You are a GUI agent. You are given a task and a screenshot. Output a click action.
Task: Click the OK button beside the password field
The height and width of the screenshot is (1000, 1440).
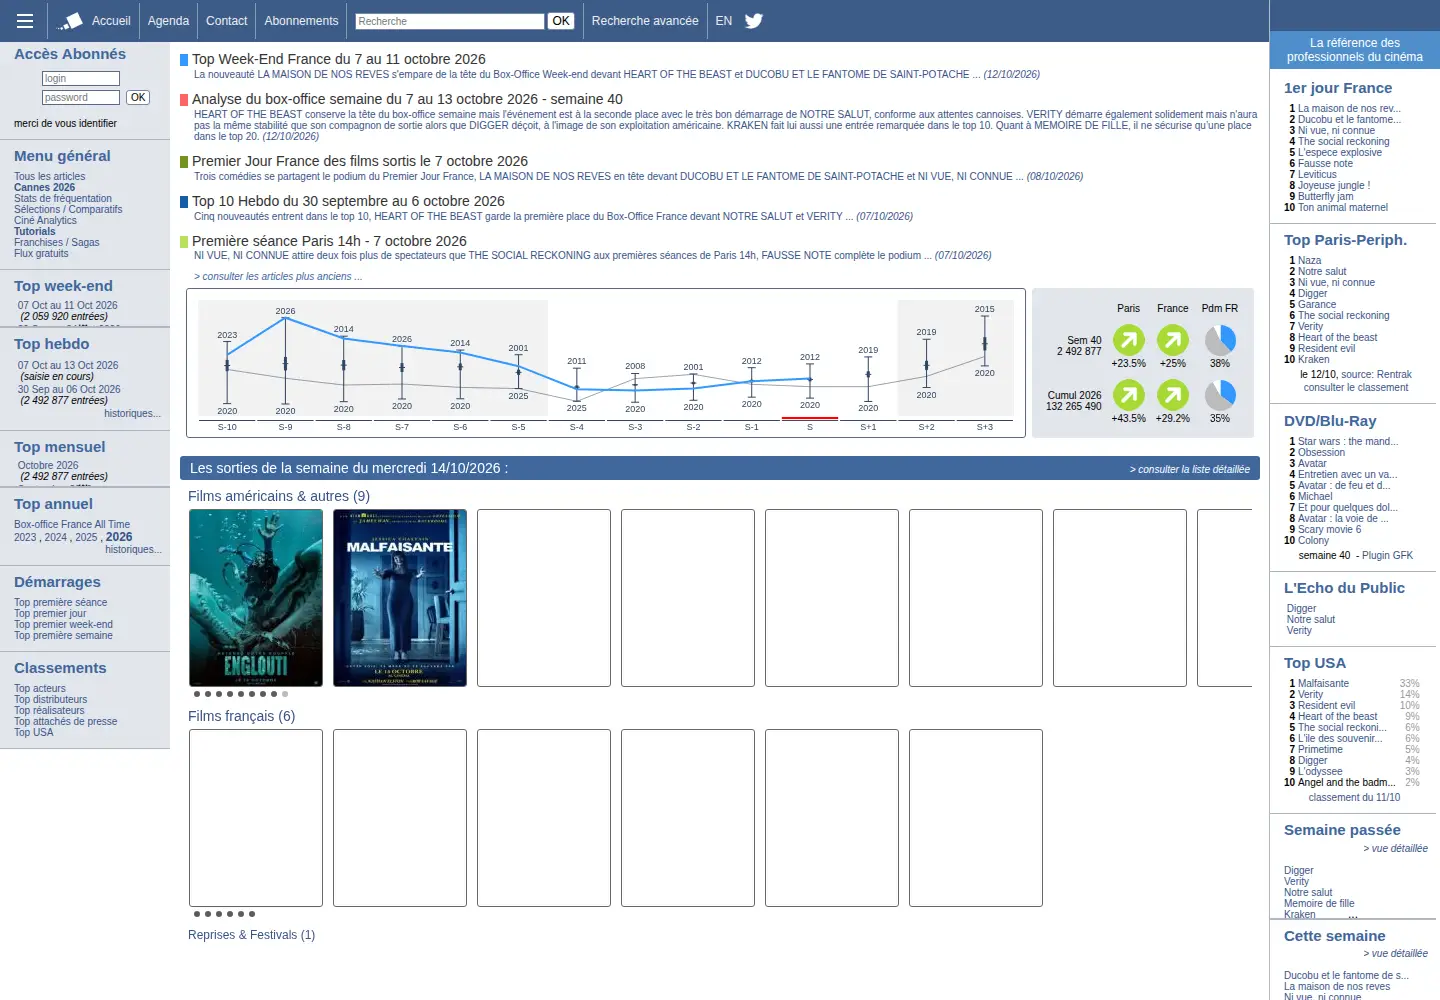[138, 97]
